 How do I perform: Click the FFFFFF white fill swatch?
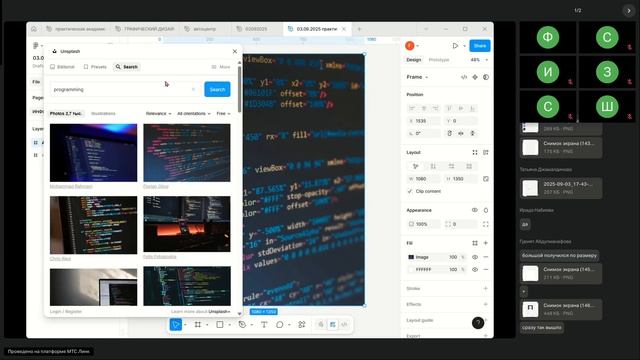pos(411,269)
